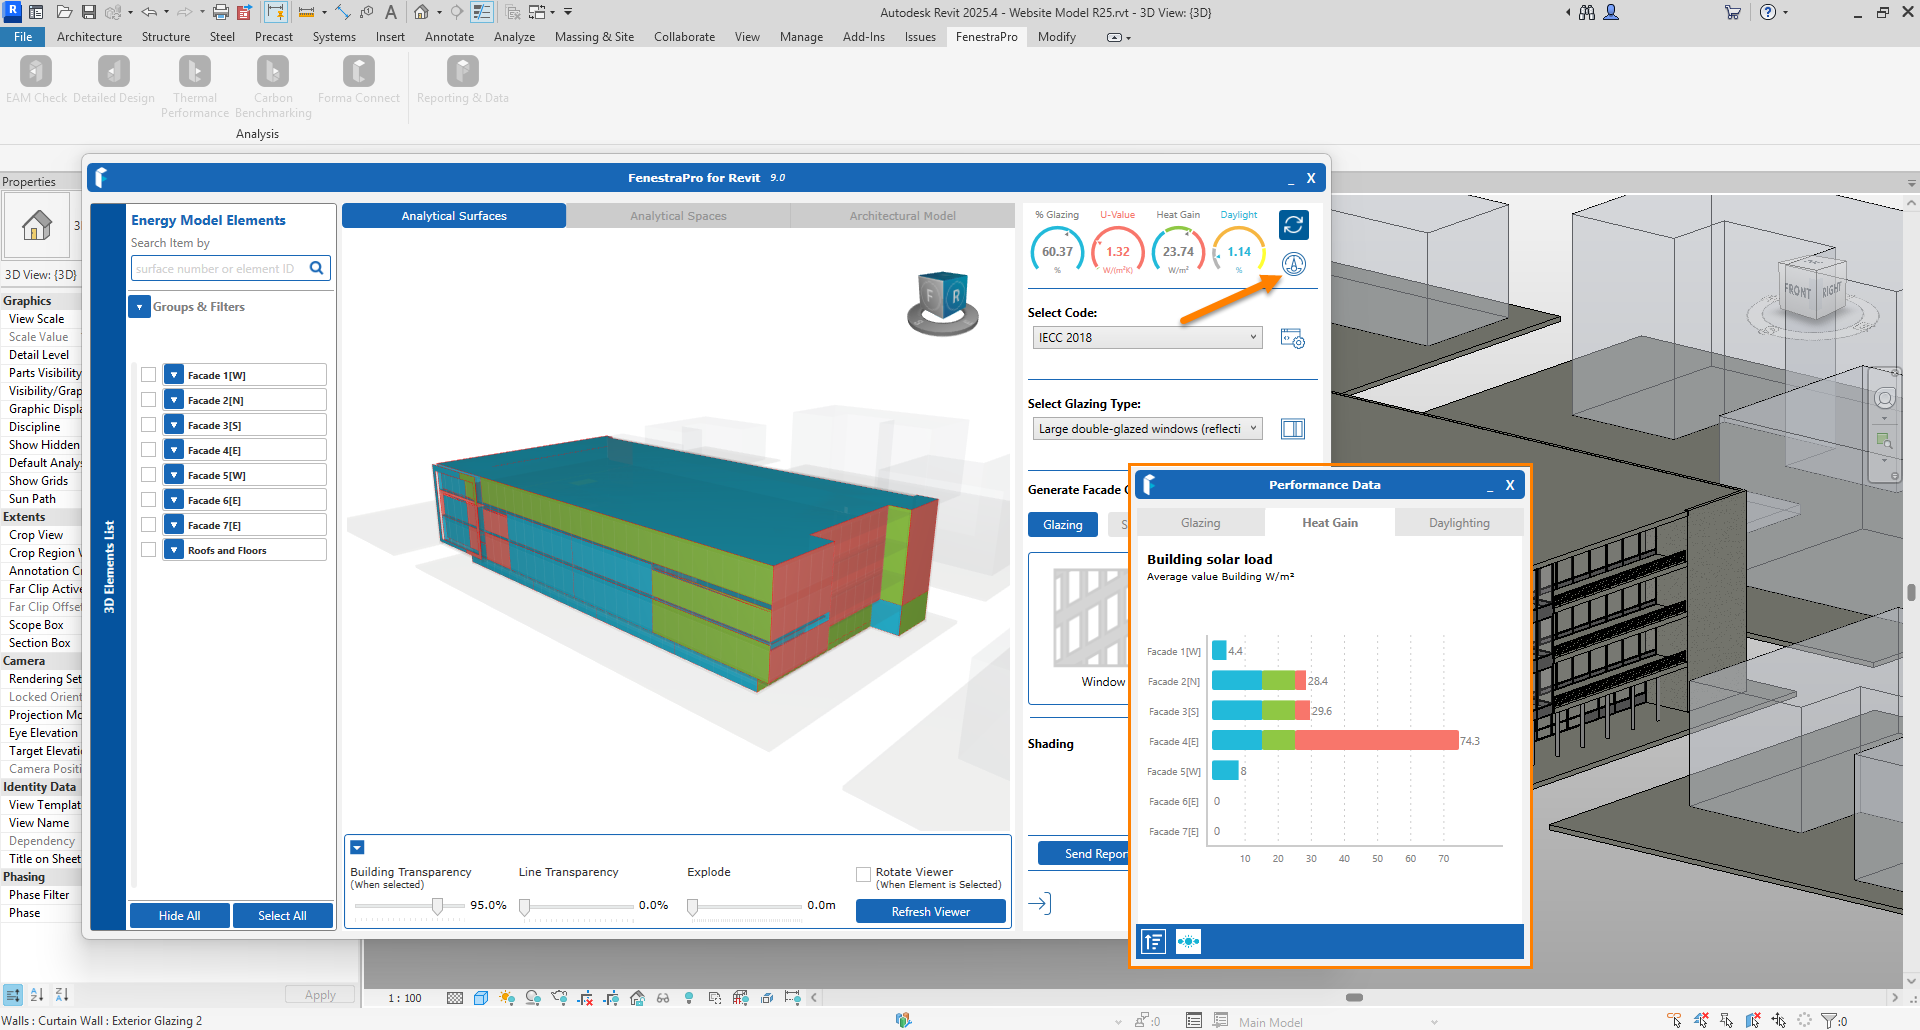Click the Building Transparency slider handle

coord(437,906)
